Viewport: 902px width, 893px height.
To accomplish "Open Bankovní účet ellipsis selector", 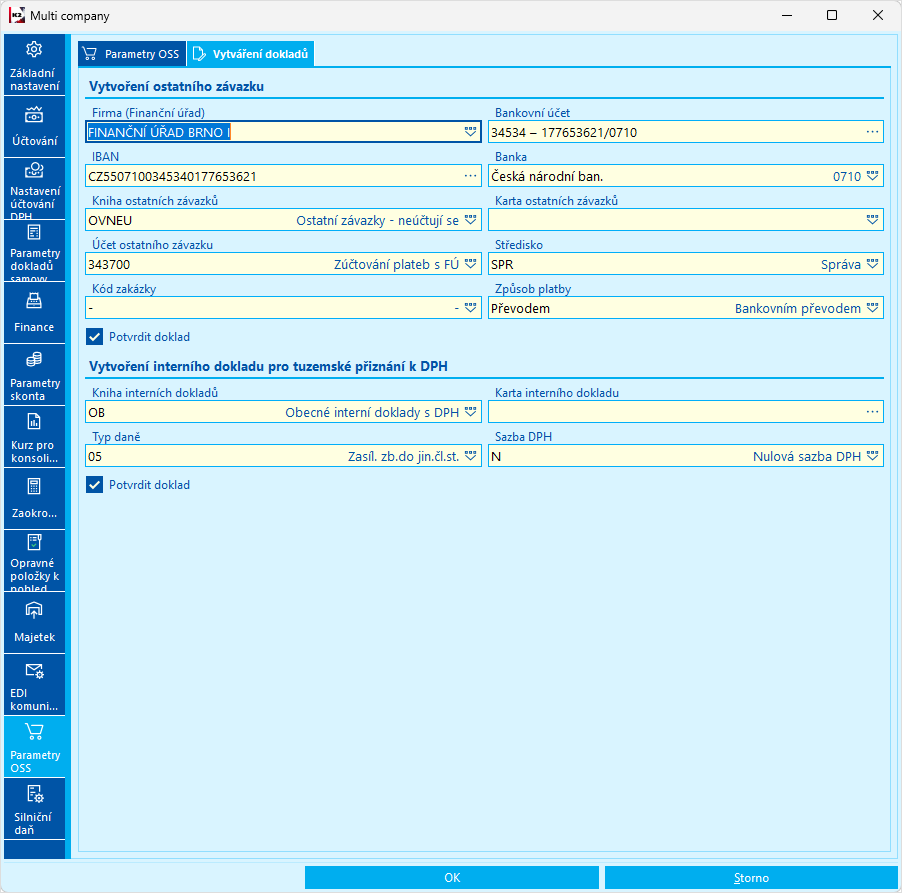I will click(873, 132).
